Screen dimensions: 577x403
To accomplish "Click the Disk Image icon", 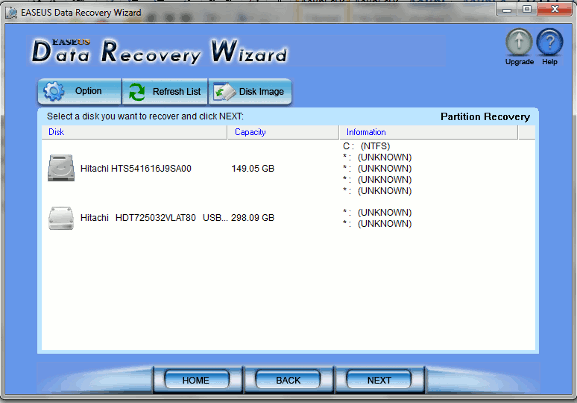I will [x=224, y=92].
